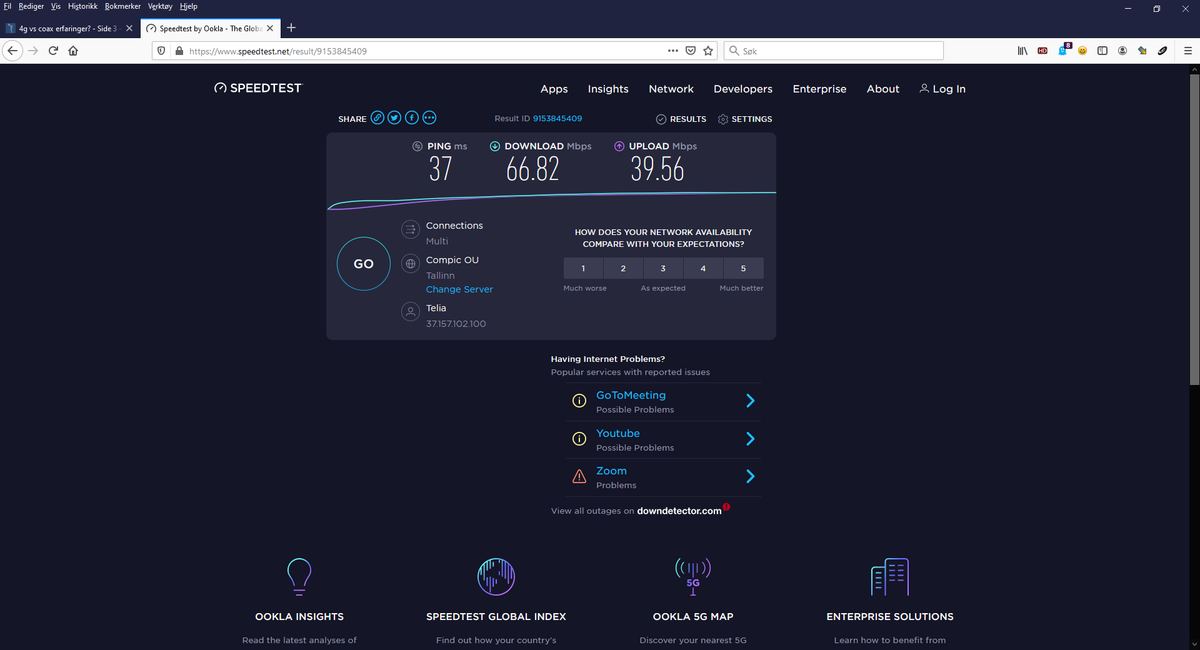Screen dimensions: 1200x650
Task: Click the Connections Multi icon
Action: click(x=409, y=229)
